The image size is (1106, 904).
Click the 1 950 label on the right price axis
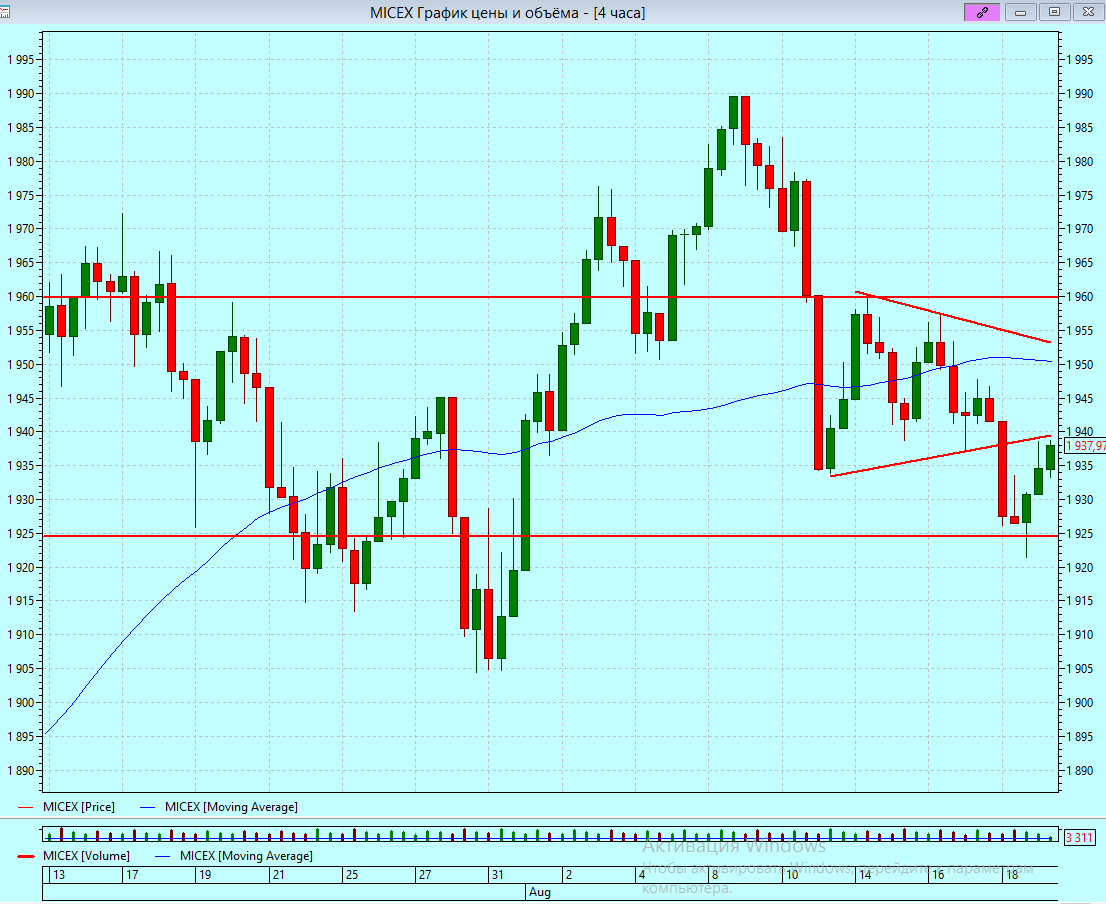(x=1080, y=365)
